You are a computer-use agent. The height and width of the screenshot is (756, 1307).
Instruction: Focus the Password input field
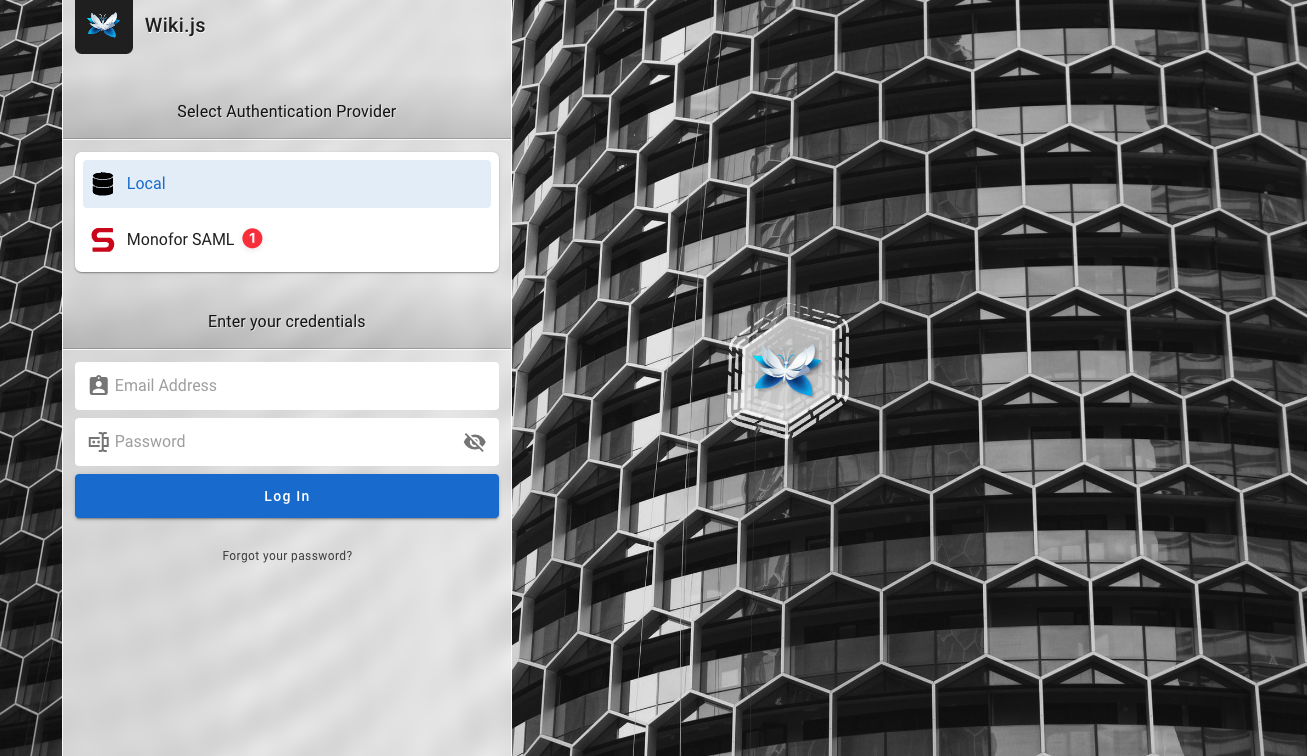(280, 442)
